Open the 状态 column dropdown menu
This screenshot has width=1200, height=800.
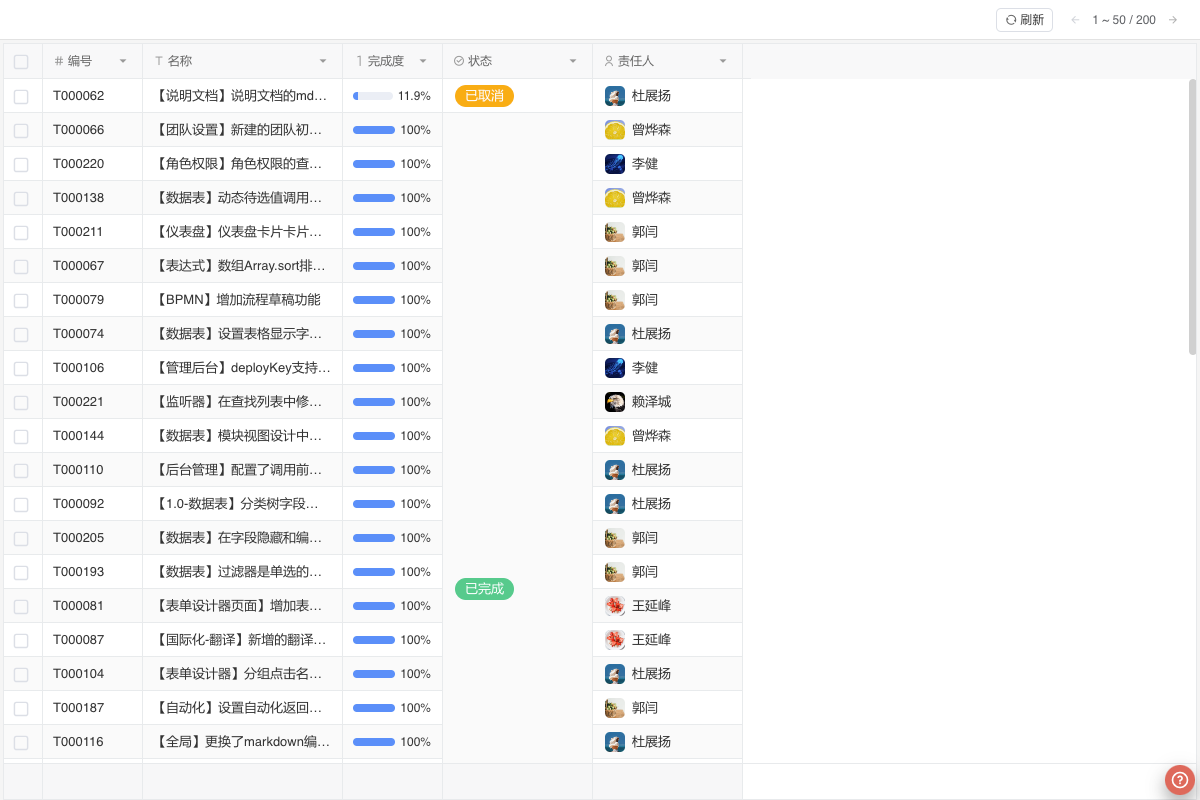click(574, 61)
